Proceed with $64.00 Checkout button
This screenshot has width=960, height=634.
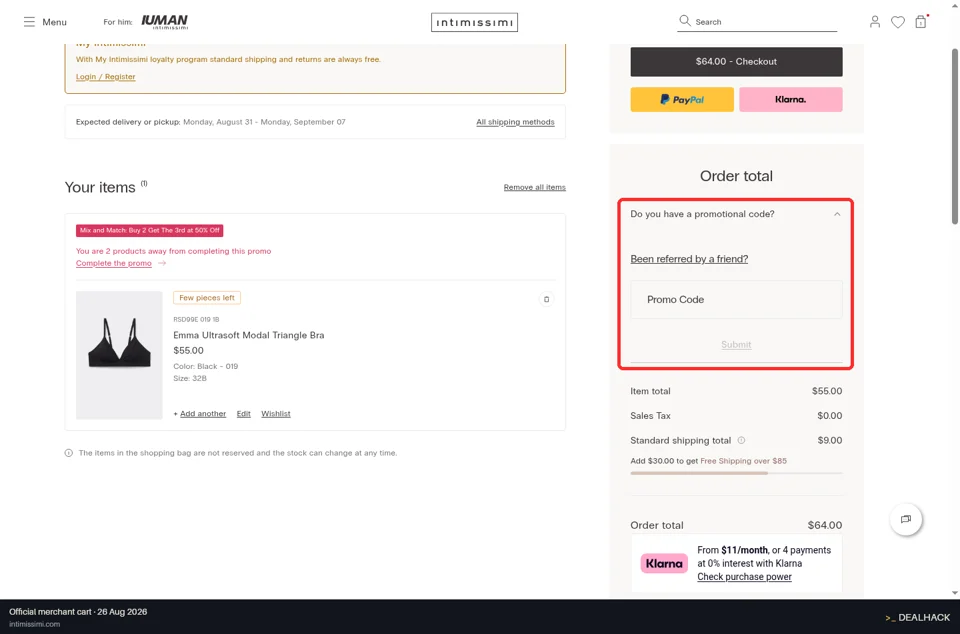pyautogui.click(x=736, y=62)
